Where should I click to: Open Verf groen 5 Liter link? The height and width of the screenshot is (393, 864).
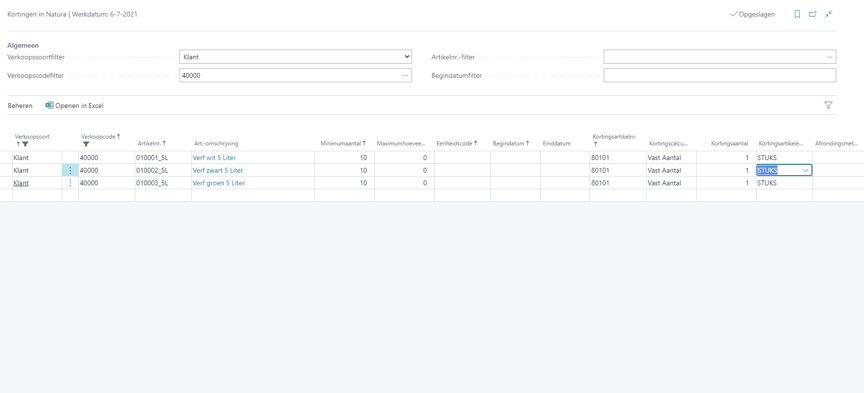coord(219,183)
